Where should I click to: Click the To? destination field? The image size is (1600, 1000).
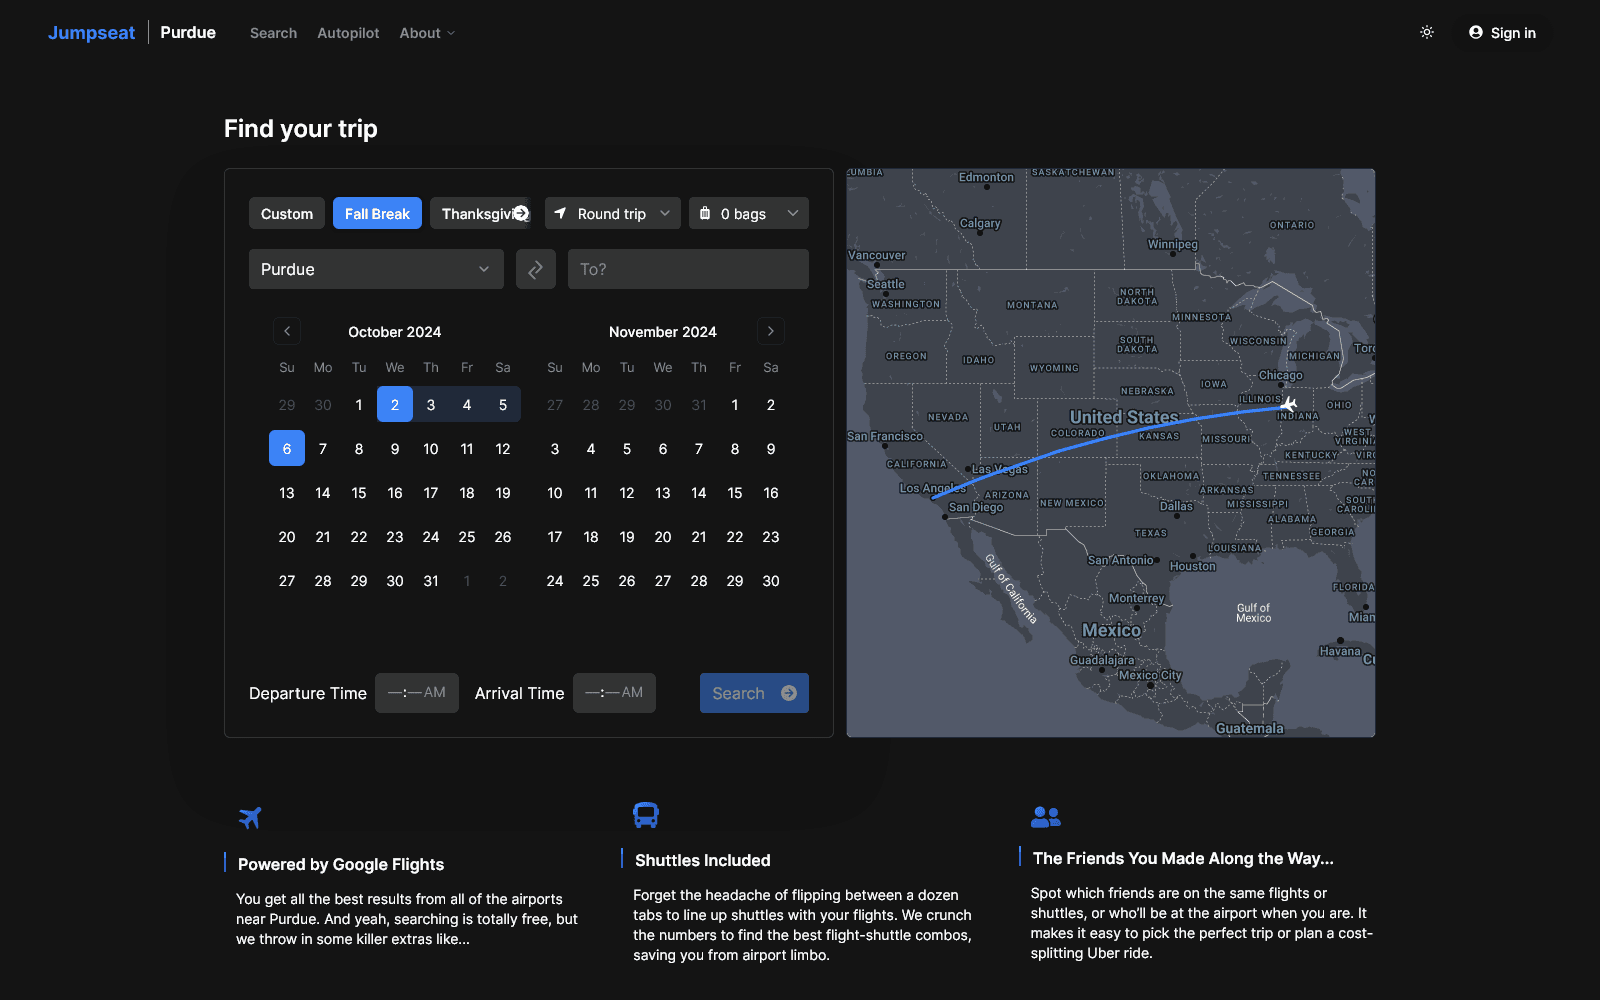pyautogui.click(x=688, y=269)
